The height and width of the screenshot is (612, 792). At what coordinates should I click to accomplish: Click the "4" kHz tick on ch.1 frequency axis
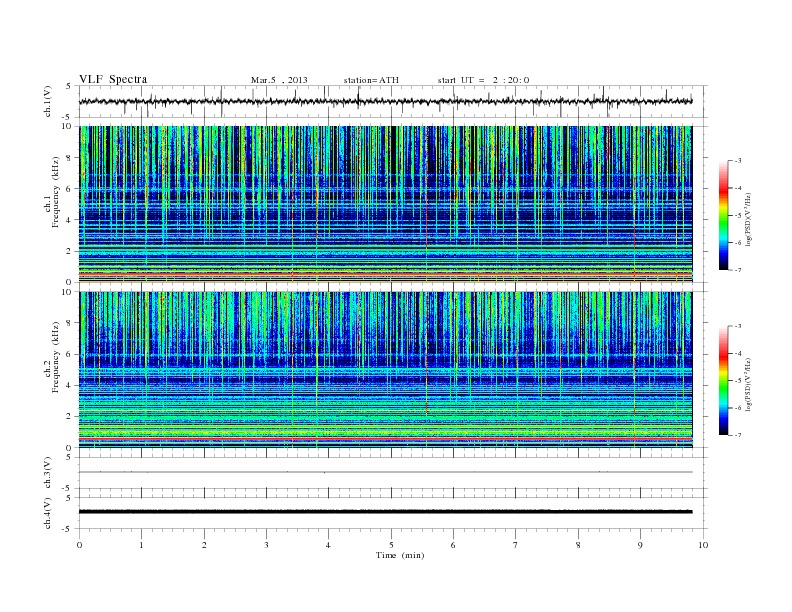[x=70, y=220]
